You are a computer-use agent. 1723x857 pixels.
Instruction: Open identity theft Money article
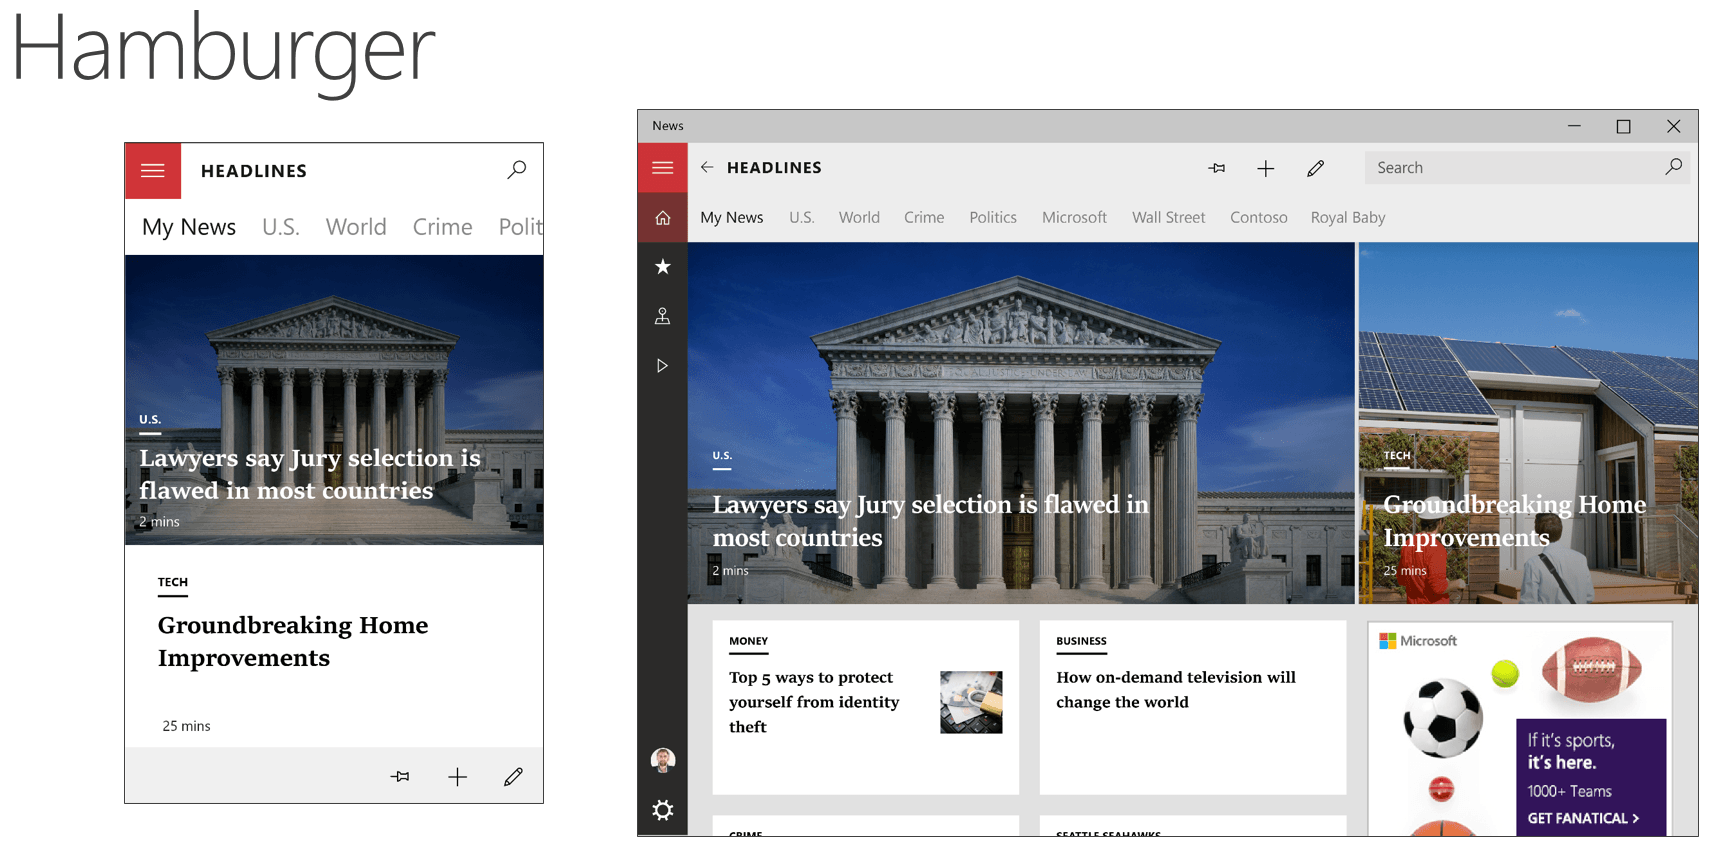[x=866, y=707]
